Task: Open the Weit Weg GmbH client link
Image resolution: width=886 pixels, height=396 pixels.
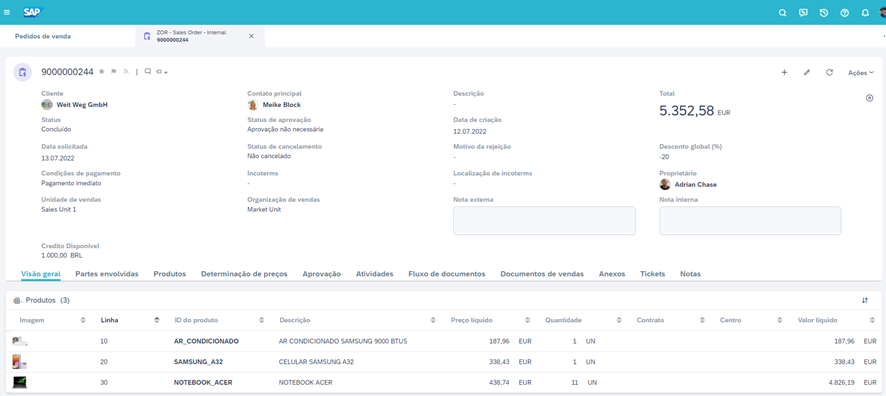Action: 82,105
